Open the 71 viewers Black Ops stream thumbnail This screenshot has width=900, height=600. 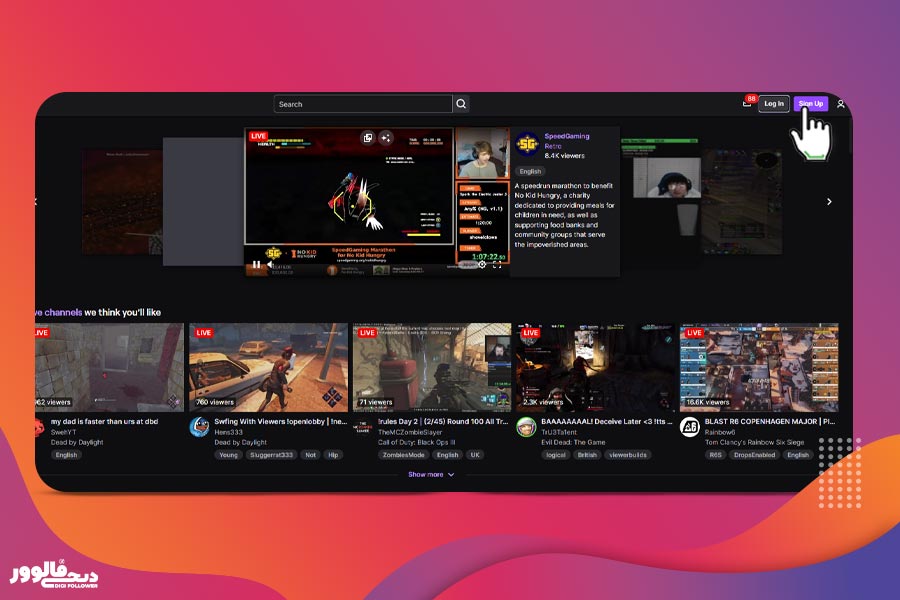point(432,367)
